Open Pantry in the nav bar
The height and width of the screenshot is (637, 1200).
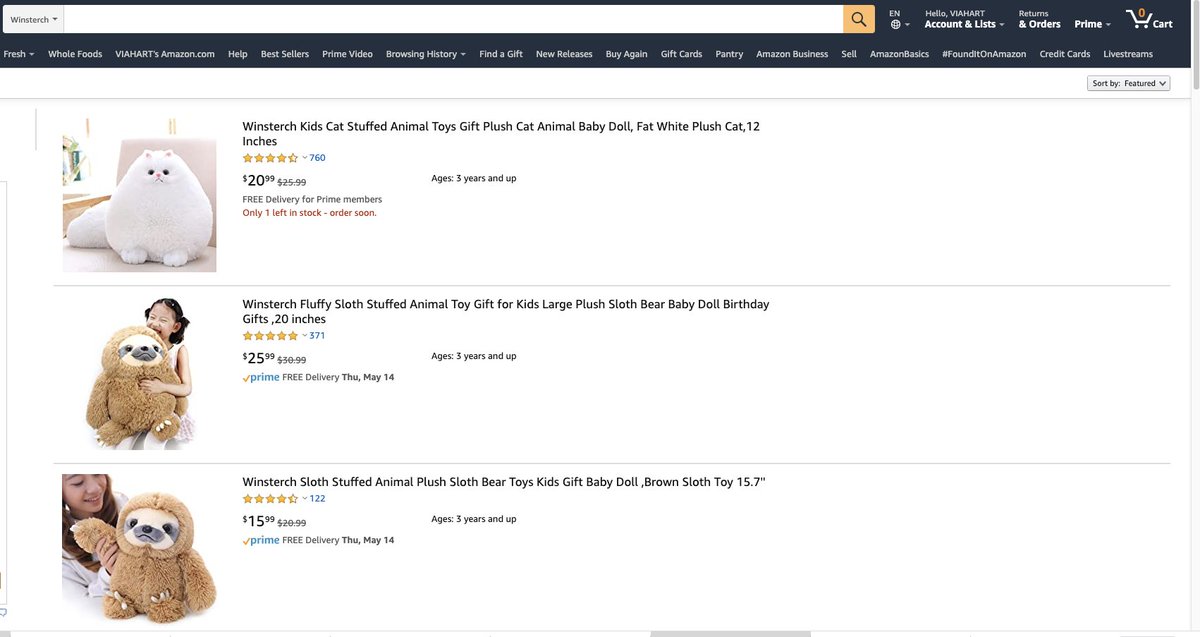coord(729,54)
